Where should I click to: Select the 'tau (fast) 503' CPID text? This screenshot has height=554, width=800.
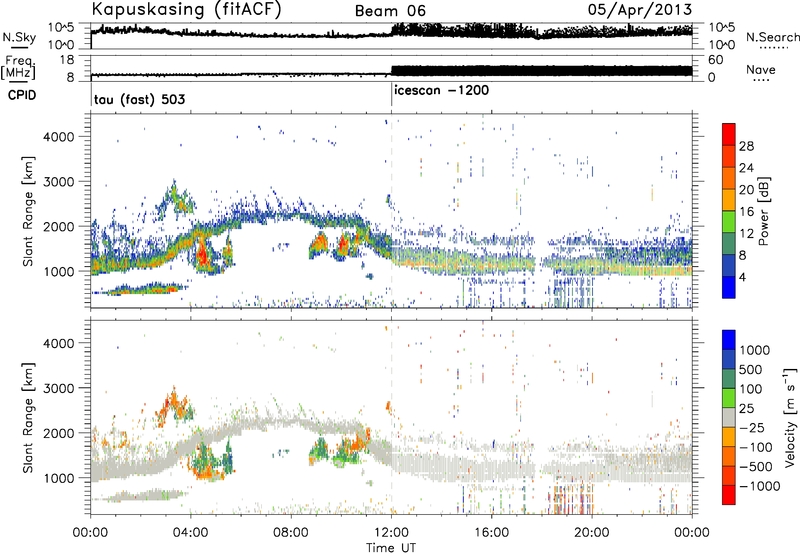coord(139,99)
